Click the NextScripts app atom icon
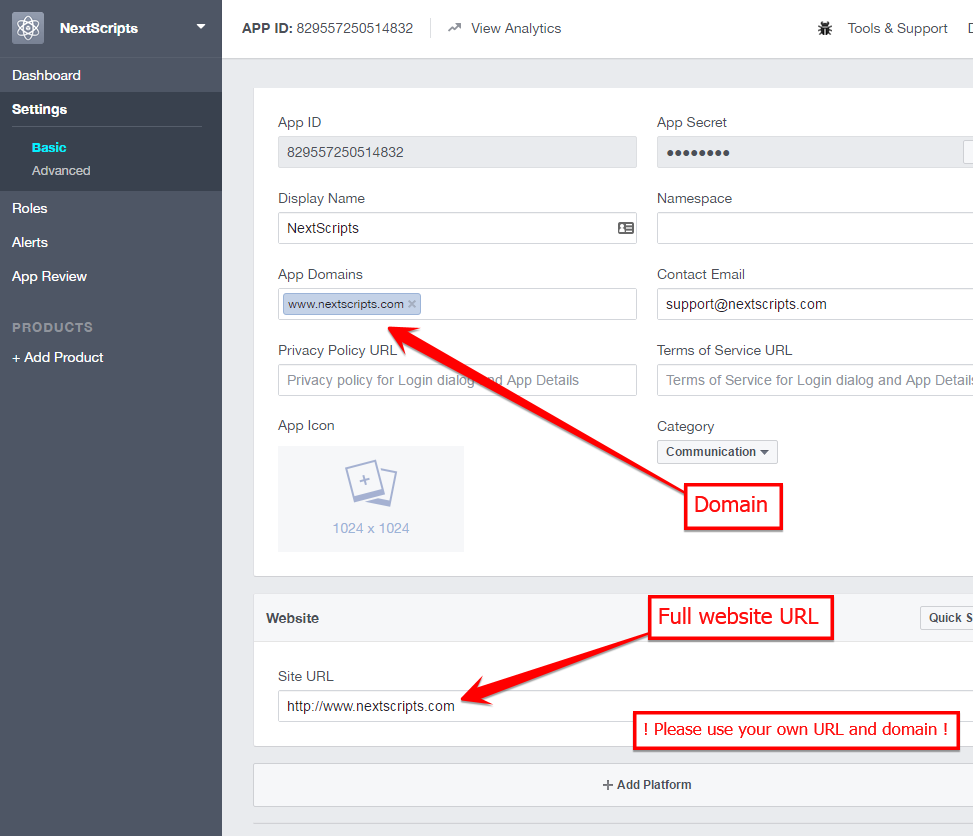Viewport: 973px width, 836px height. (x=28, y=28)
